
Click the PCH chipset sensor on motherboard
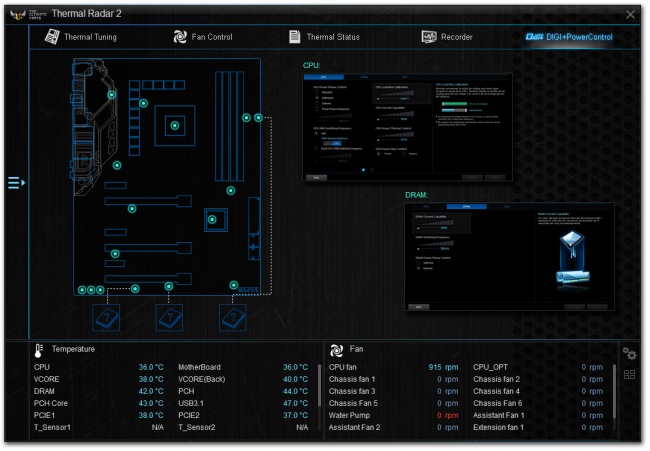click(x=213, y=217)
